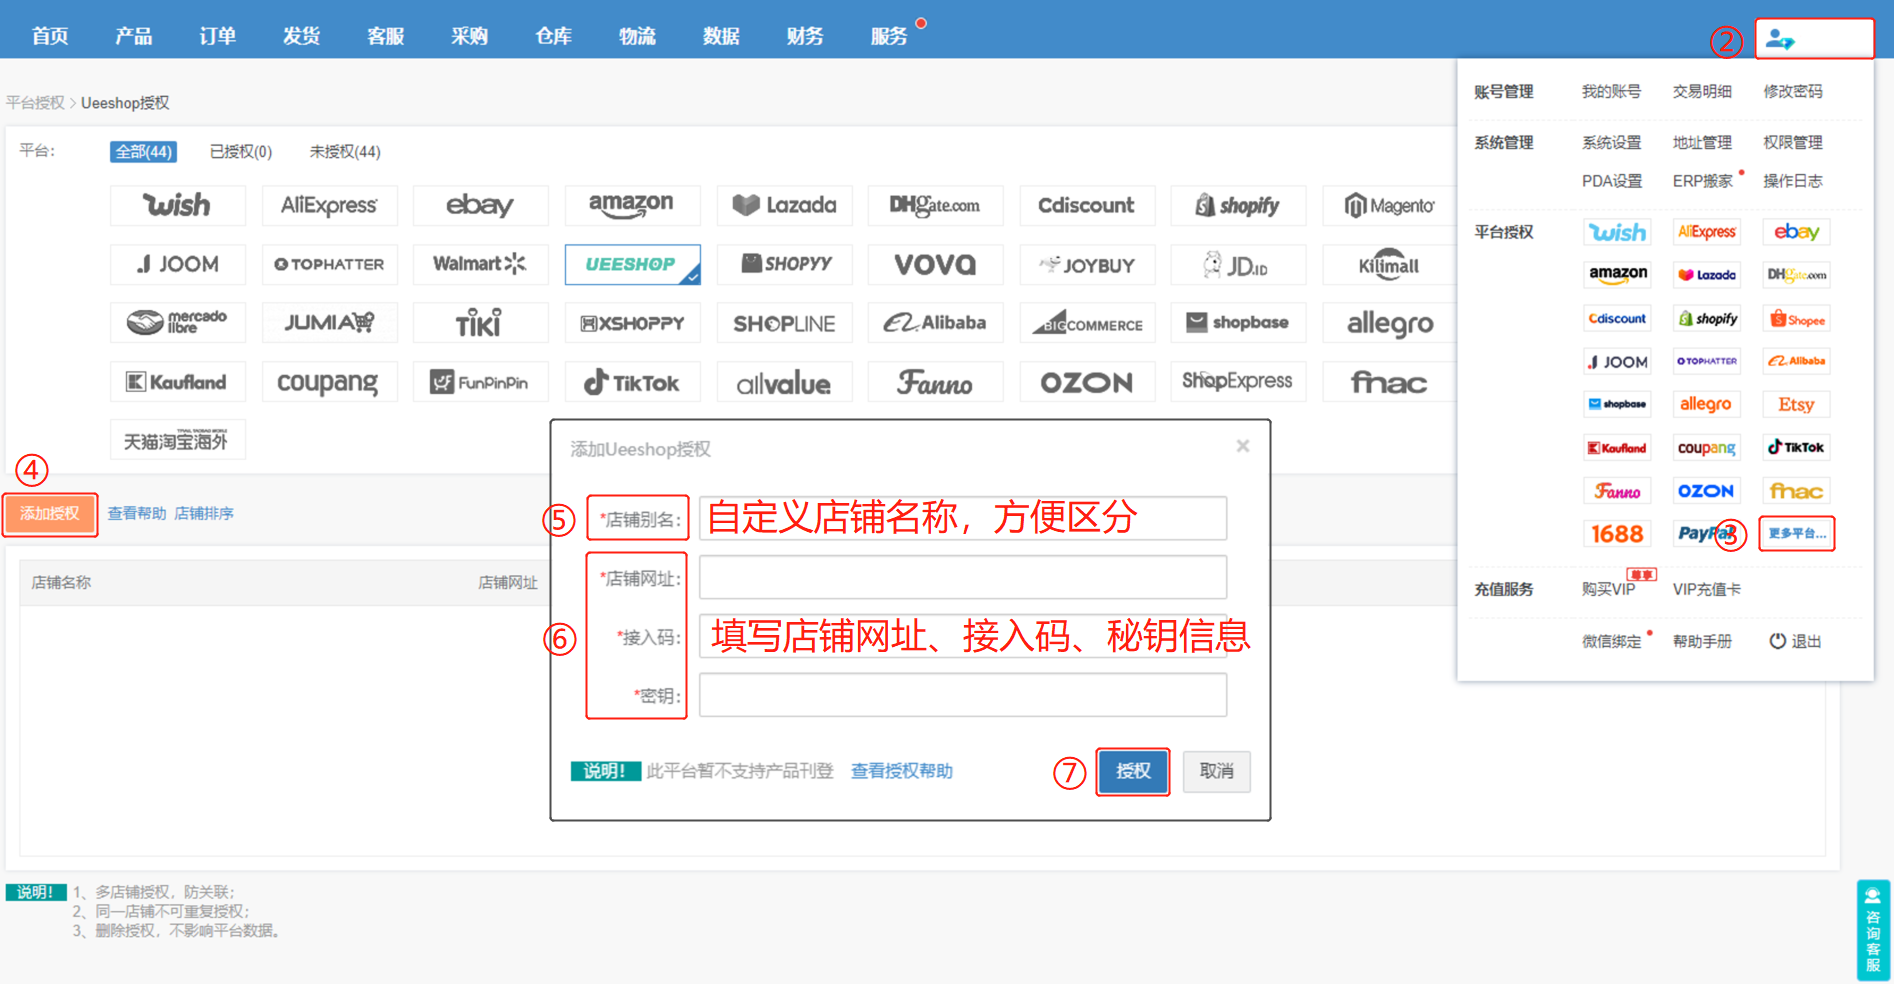This screenshot has width=1894, height=984.
Task: Focus the 密钥 input field
Action: tap(962, 695)
